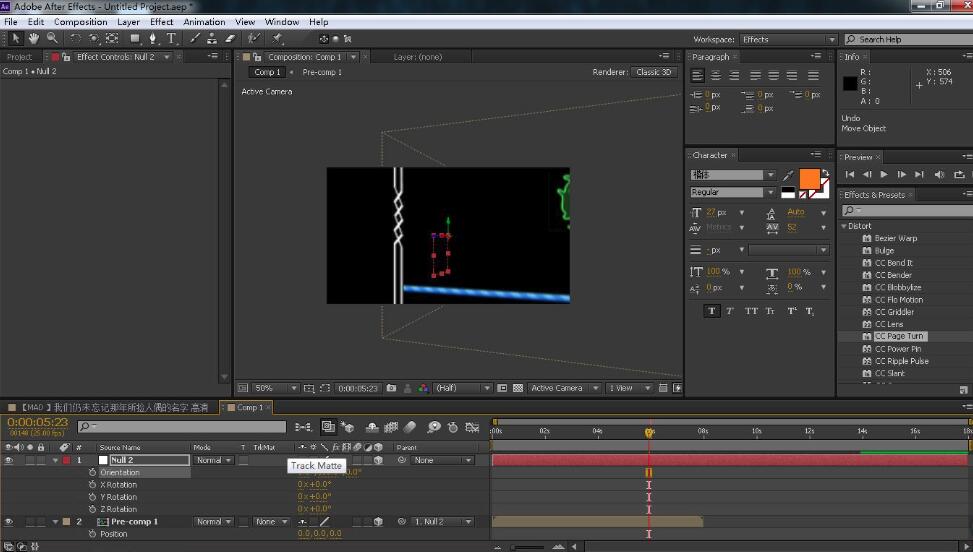Select the Zoom magnifier tool
973x552 pixels.
tap(52, 39)
